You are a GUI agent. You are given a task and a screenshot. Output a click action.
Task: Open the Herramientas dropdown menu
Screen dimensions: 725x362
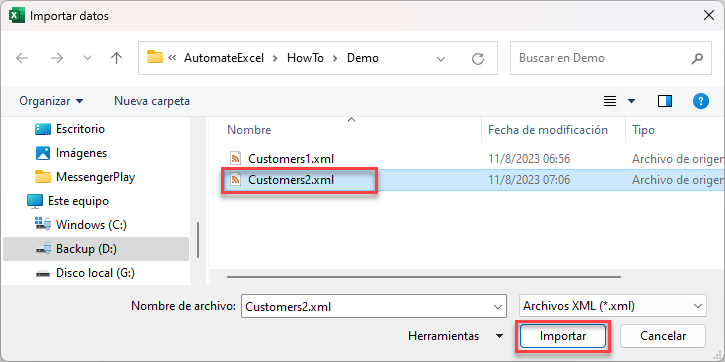[x=455, y=336]
